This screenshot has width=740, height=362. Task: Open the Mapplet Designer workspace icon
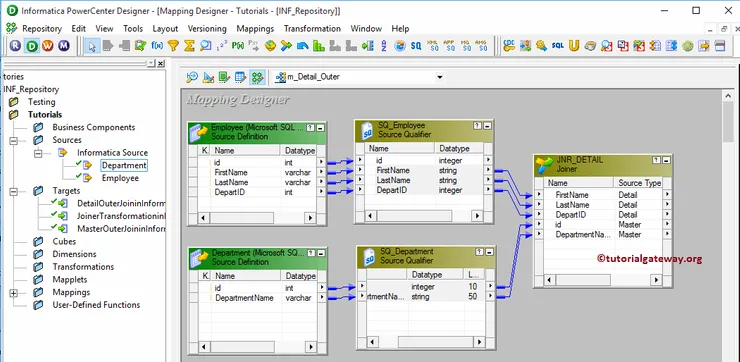point(241,77)
